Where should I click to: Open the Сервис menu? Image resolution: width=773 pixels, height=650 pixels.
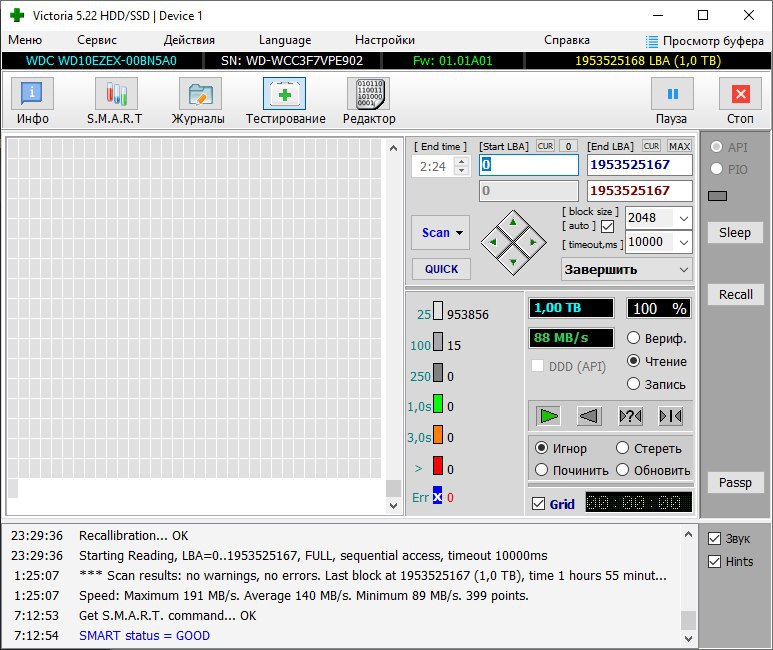[x=97, y=40]
